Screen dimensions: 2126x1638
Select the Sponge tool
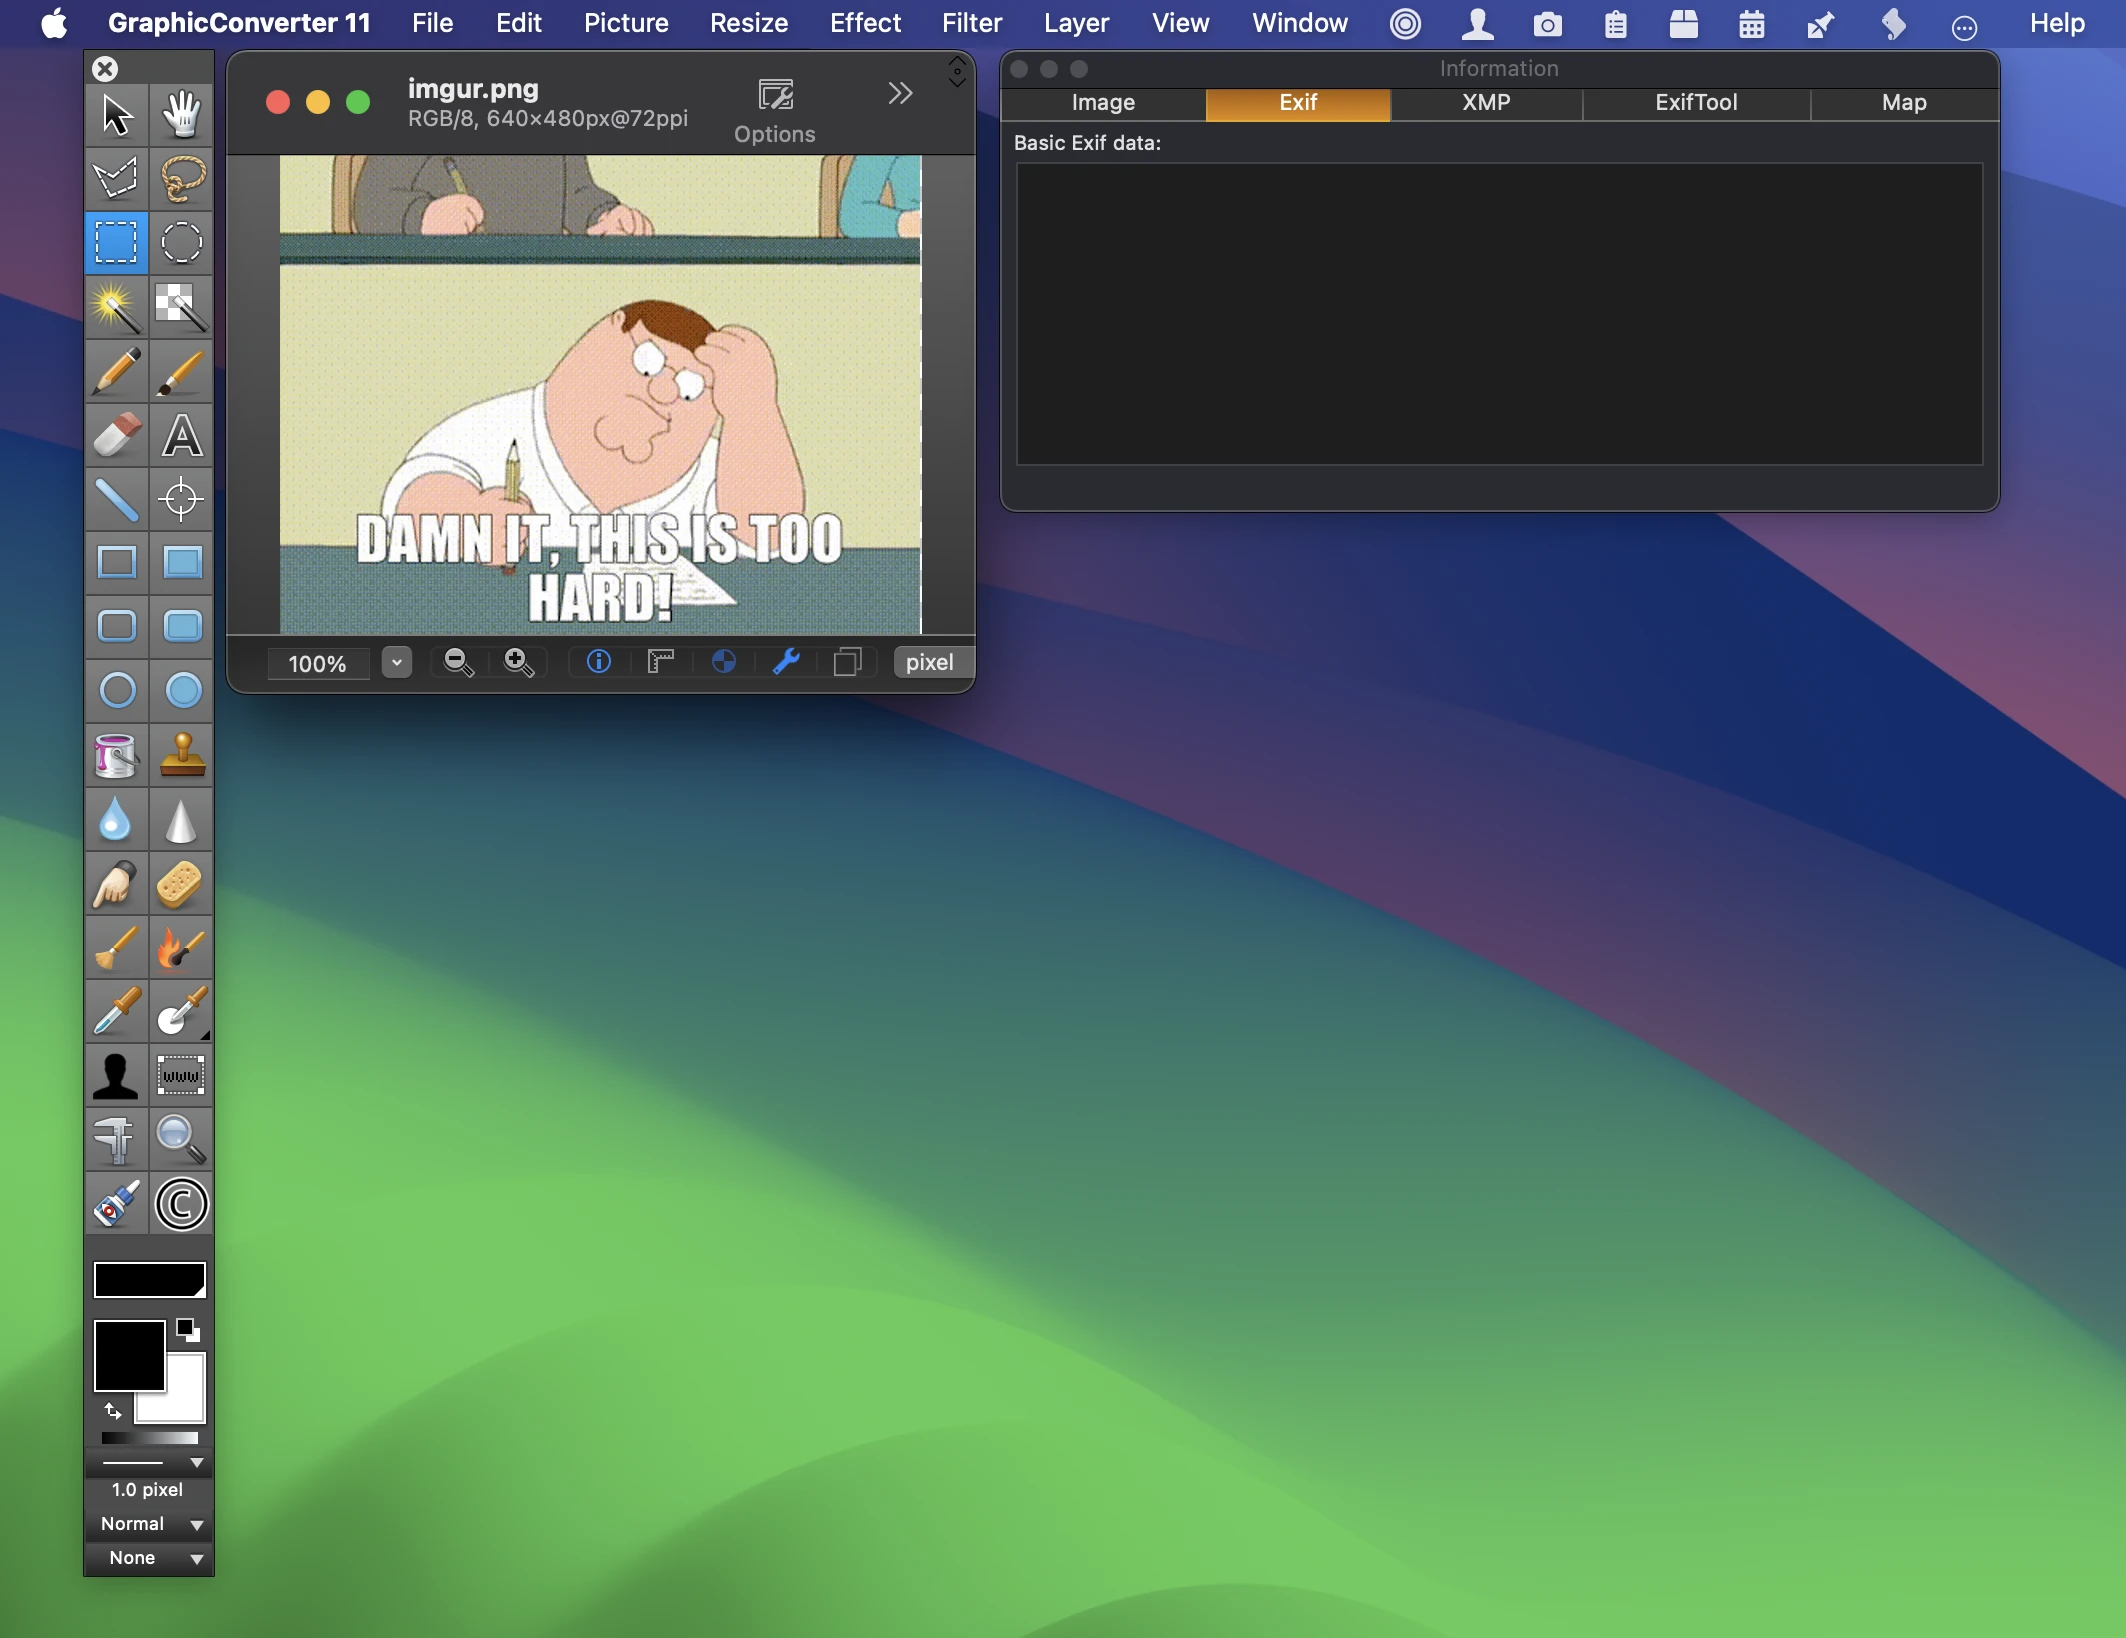click(182, 883)
